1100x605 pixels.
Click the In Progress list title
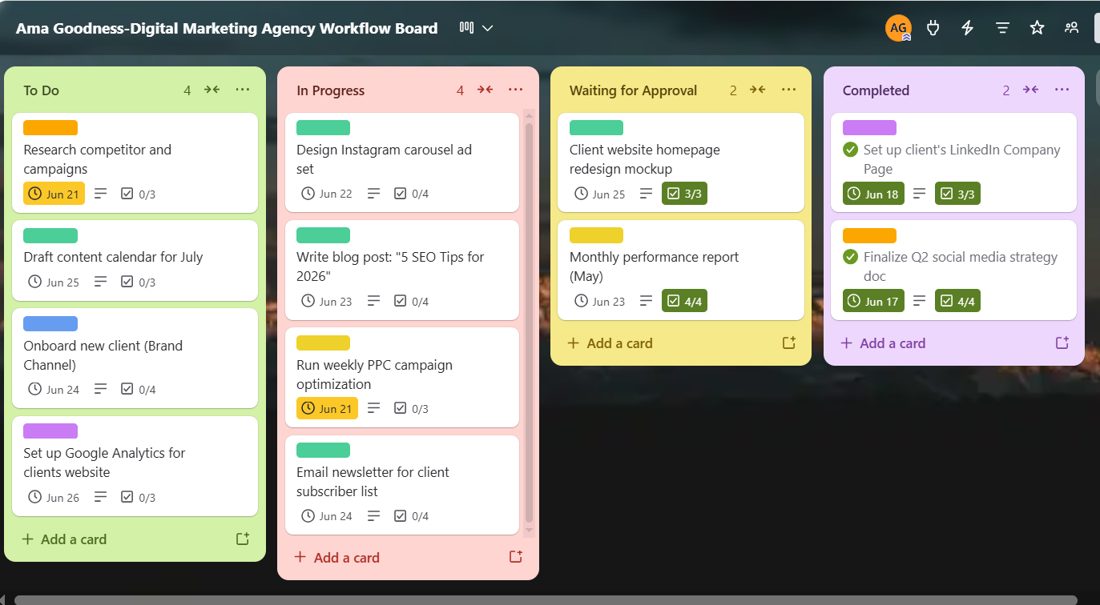coord(330,91)
